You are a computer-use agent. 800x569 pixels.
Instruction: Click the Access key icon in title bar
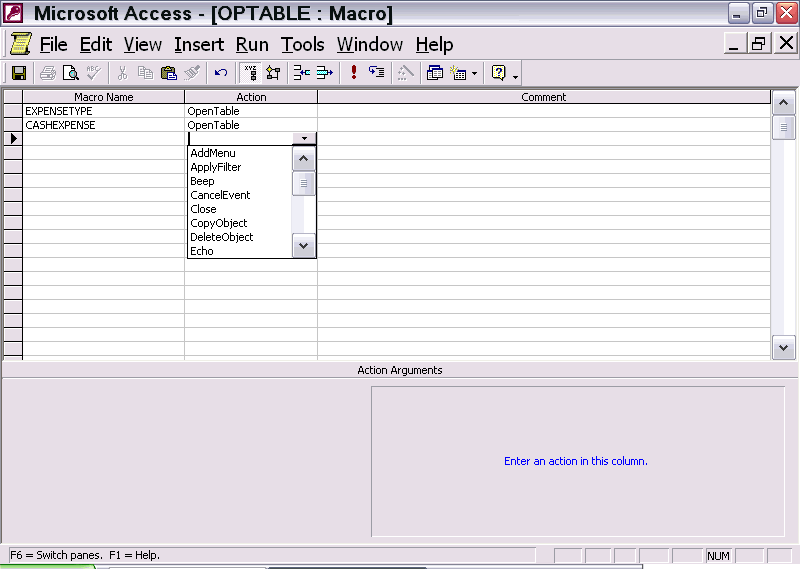click(13, 13)
